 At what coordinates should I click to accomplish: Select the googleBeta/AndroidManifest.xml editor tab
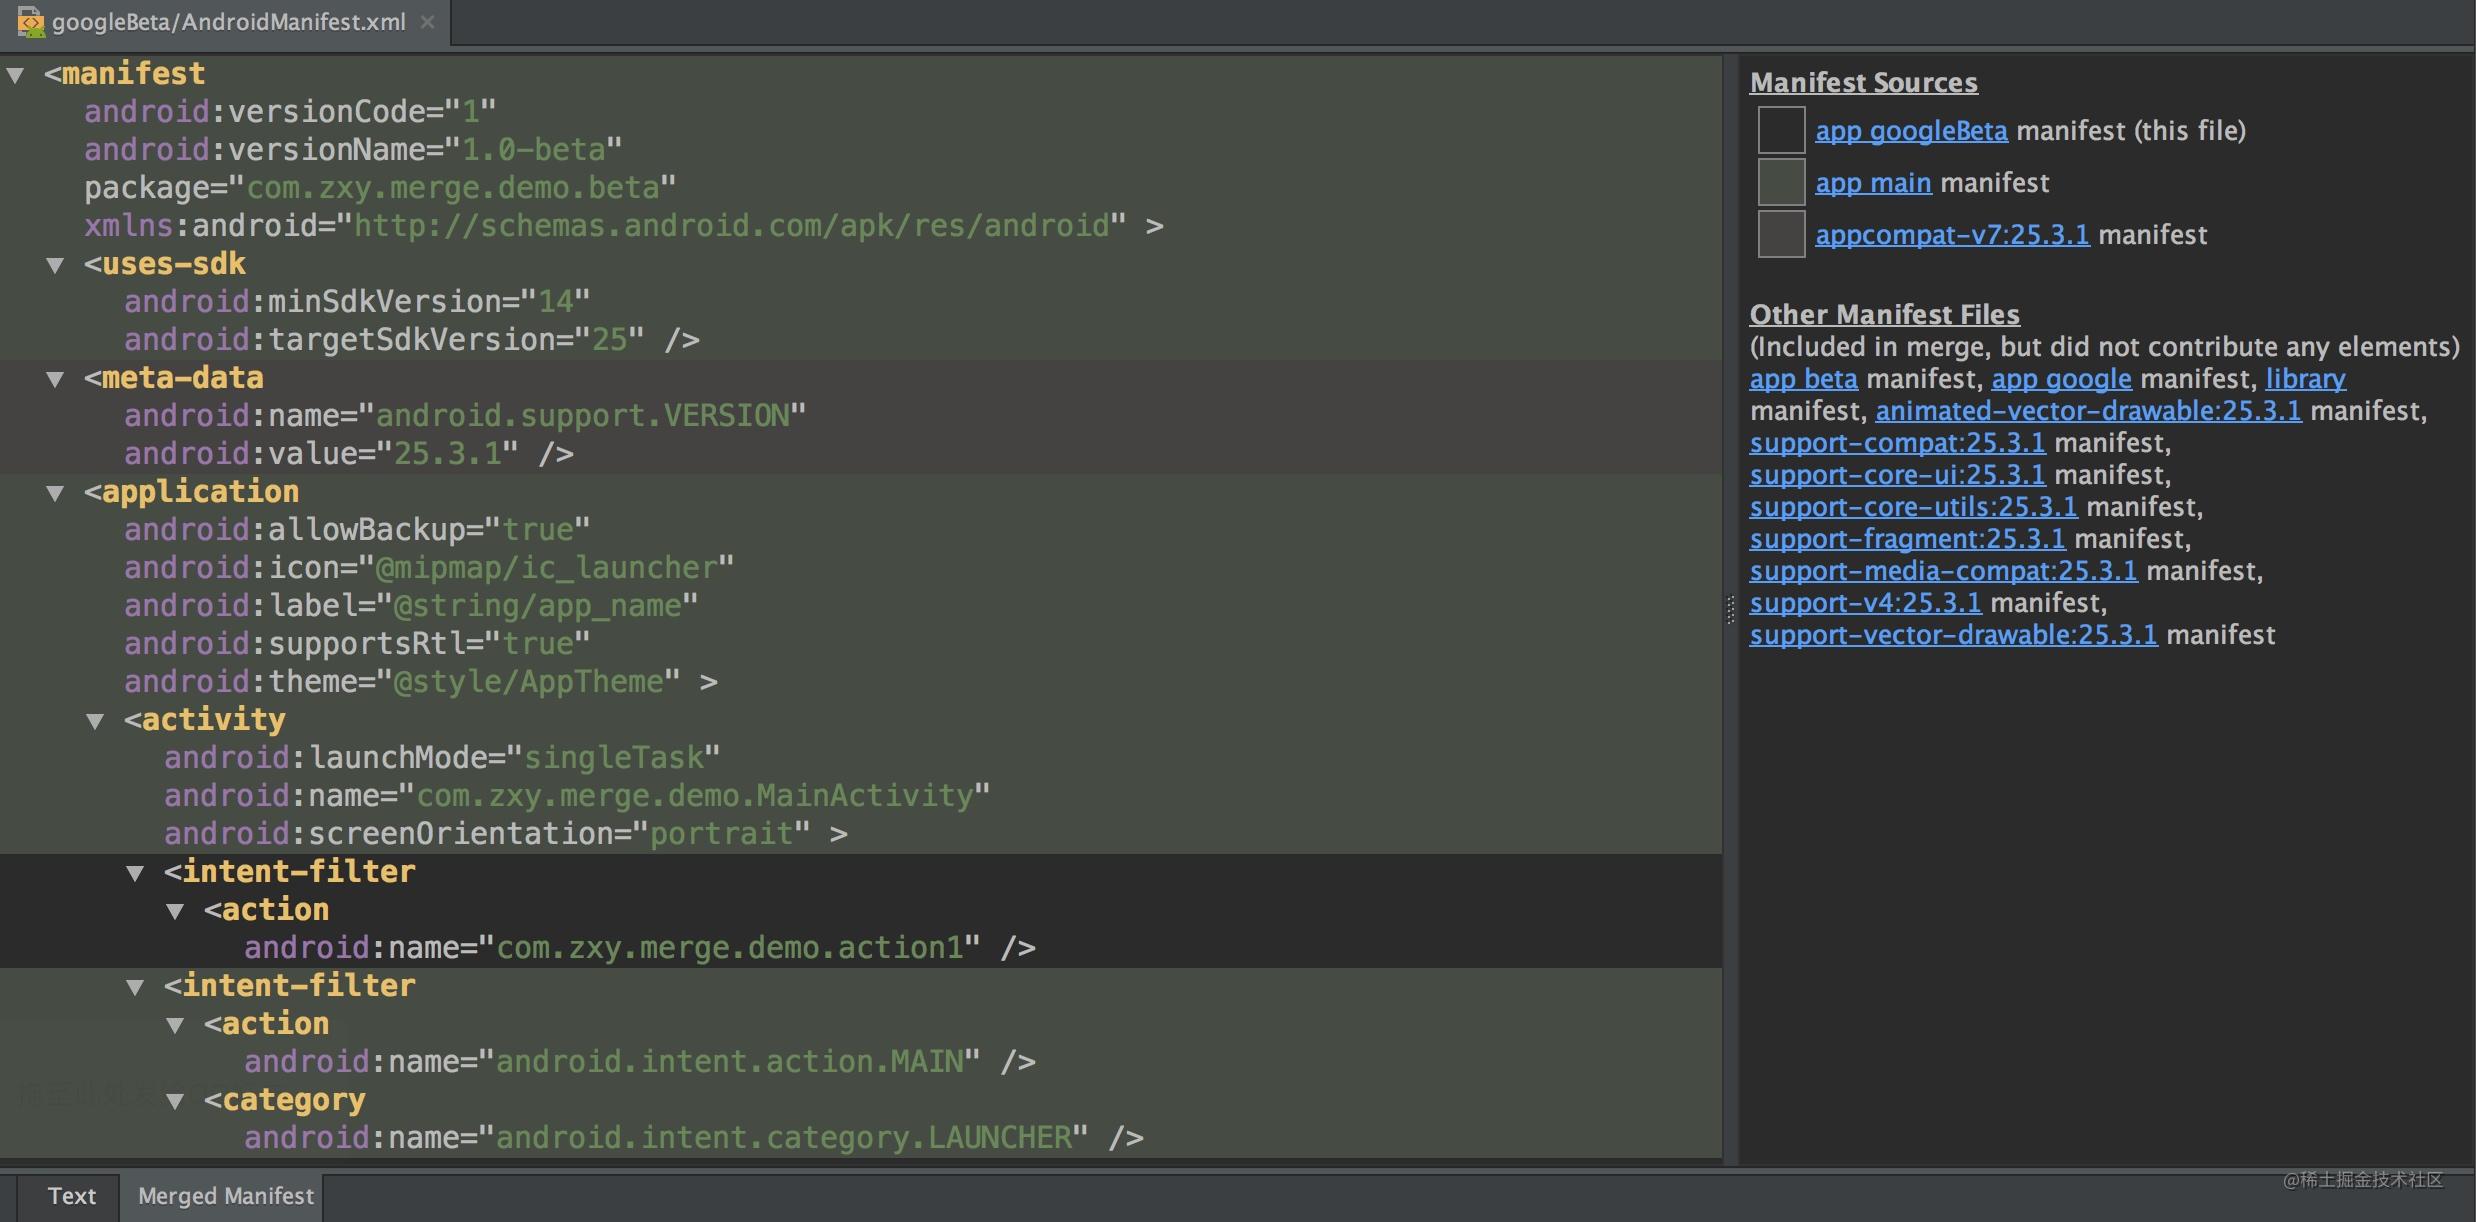point(225,22)
